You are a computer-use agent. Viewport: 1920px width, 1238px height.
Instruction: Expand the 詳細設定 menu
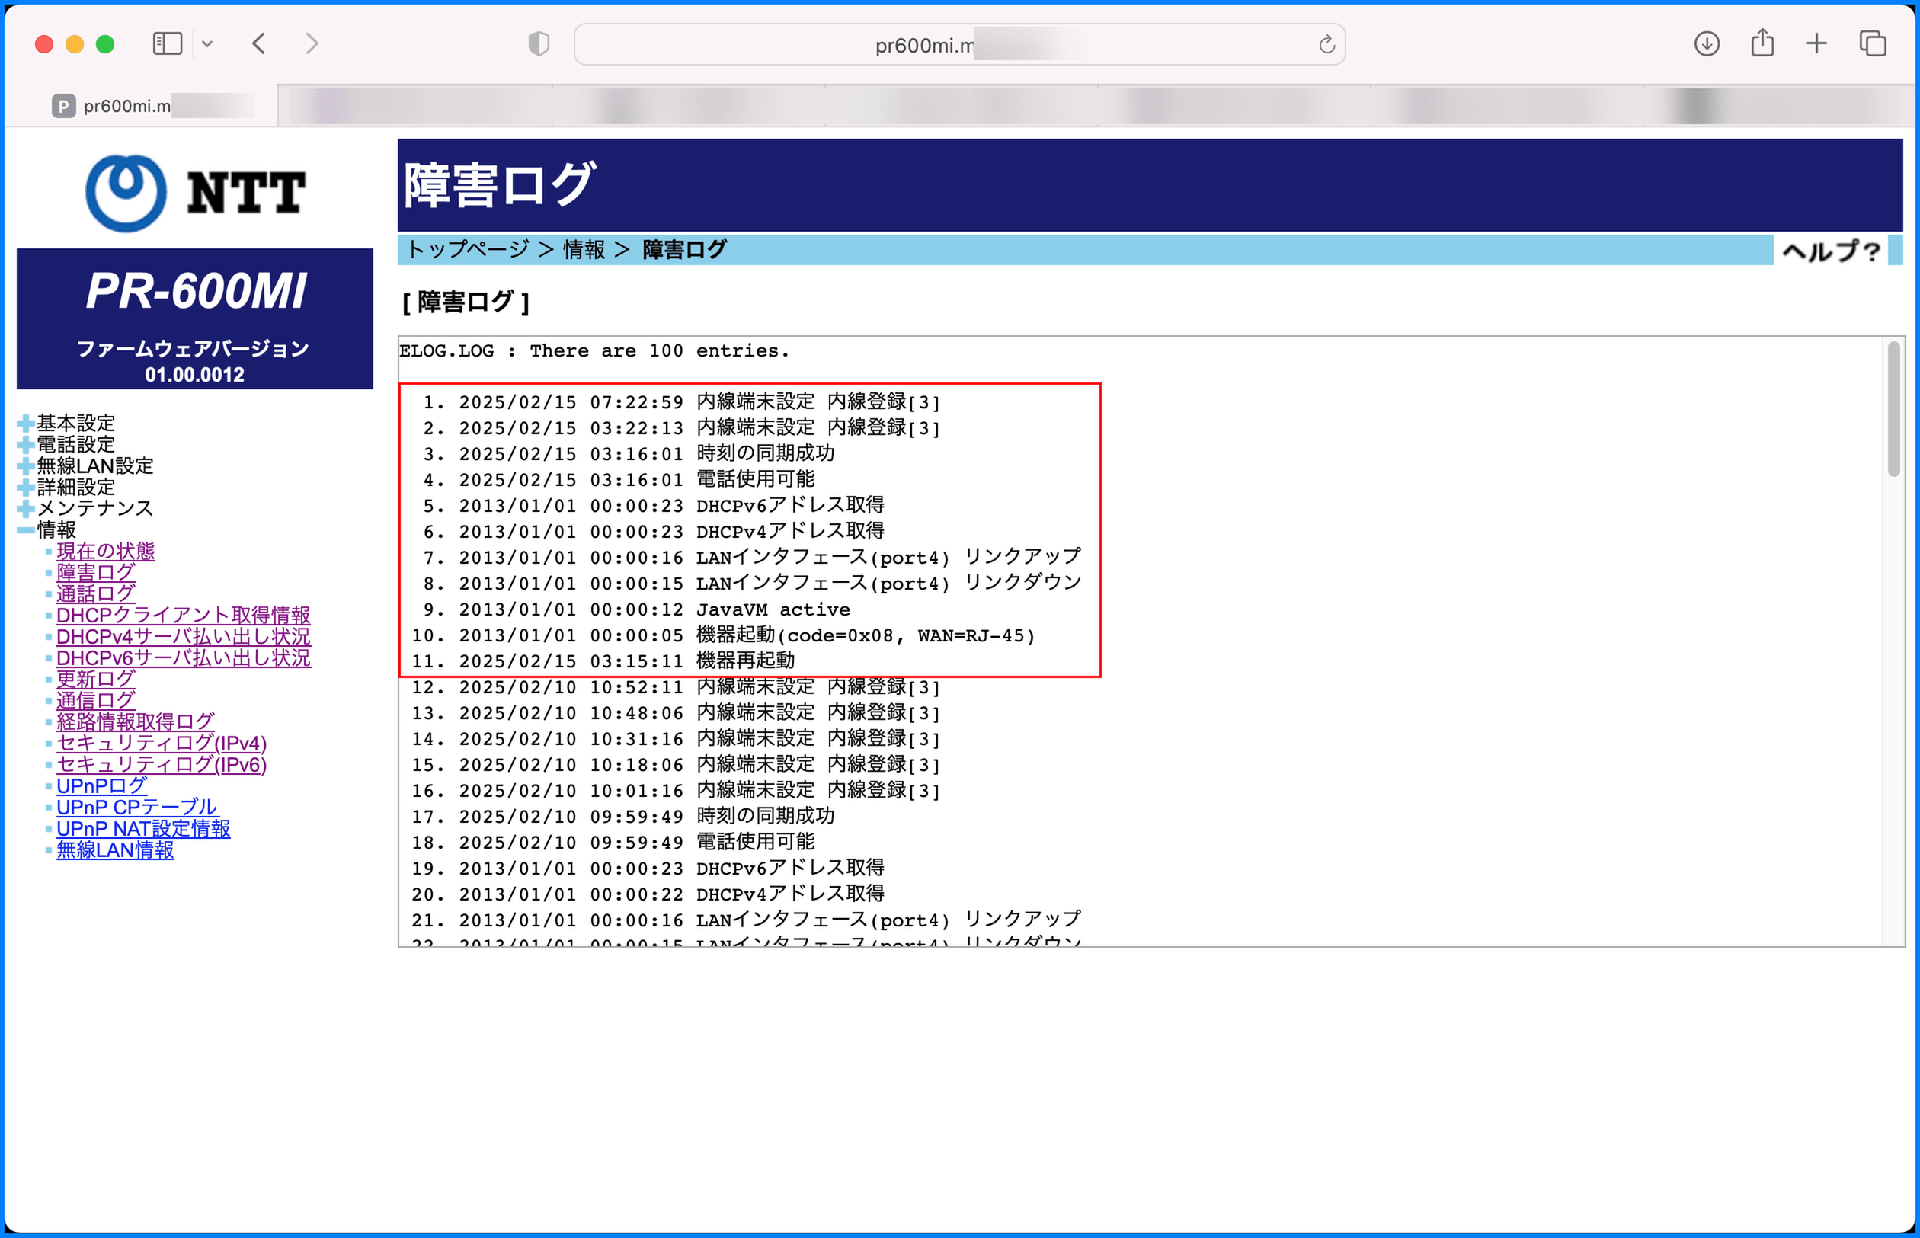coord(67,487)
